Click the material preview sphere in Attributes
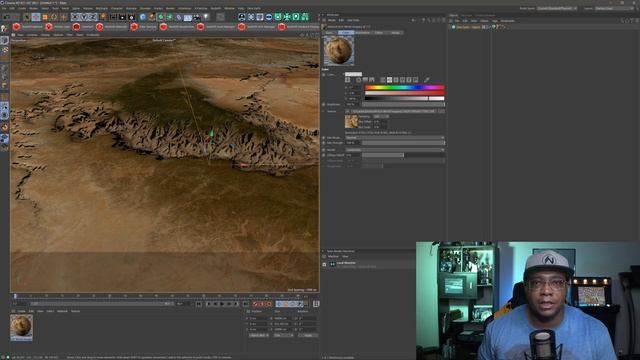Image resolution: width=640 pixels, height=360 pixels. pos(339,51)
